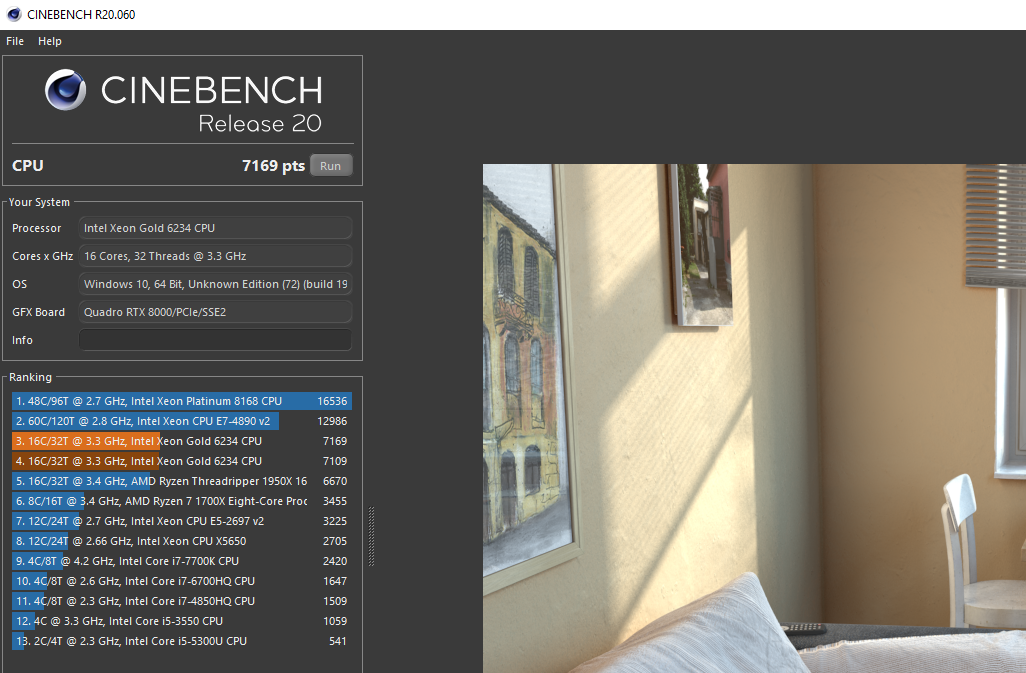Open the File menu
1026x673 pixels.
click(15, 41)
